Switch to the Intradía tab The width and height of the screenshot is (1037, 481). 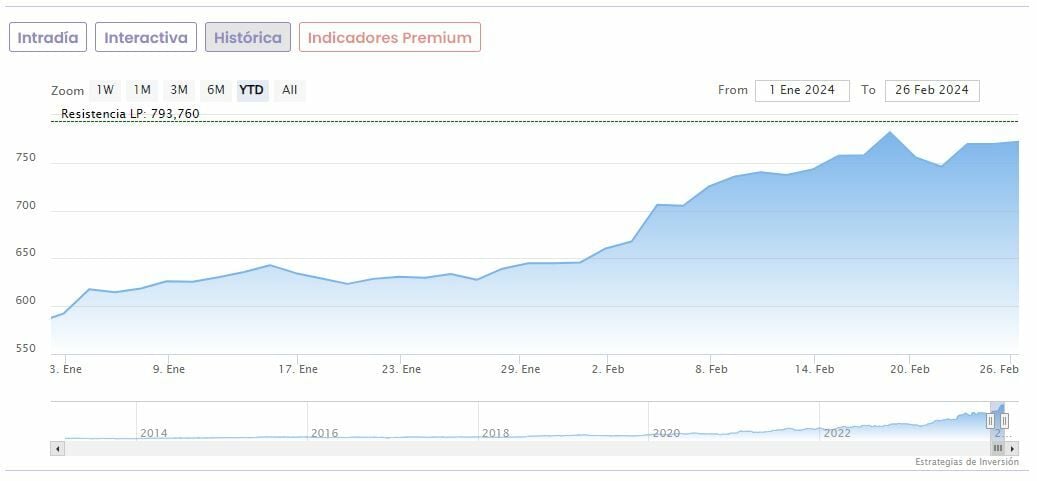[48, 38]
